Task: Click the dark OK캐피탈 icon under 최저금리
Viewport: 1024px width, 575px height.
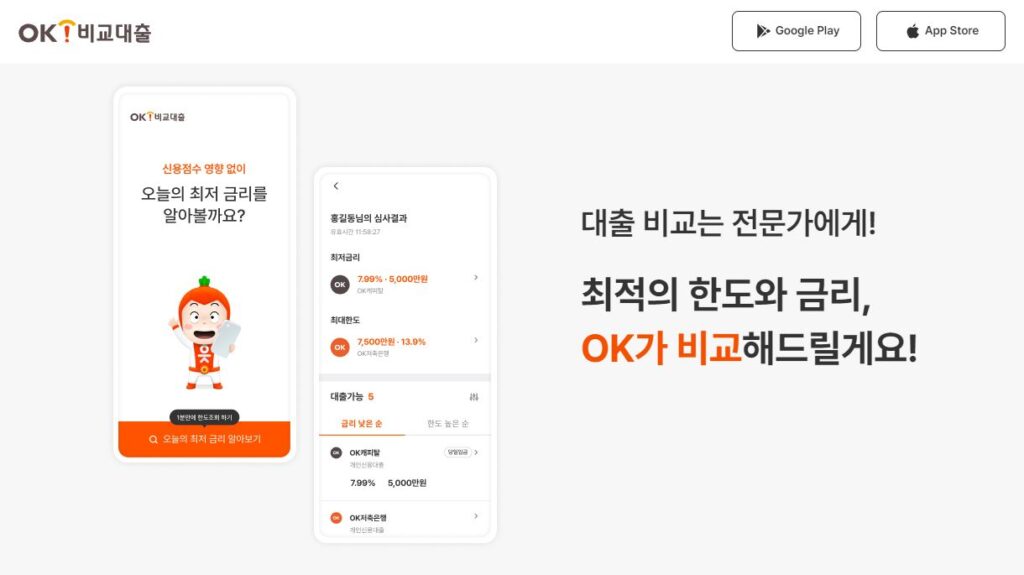Action: [x=340, y=284]
